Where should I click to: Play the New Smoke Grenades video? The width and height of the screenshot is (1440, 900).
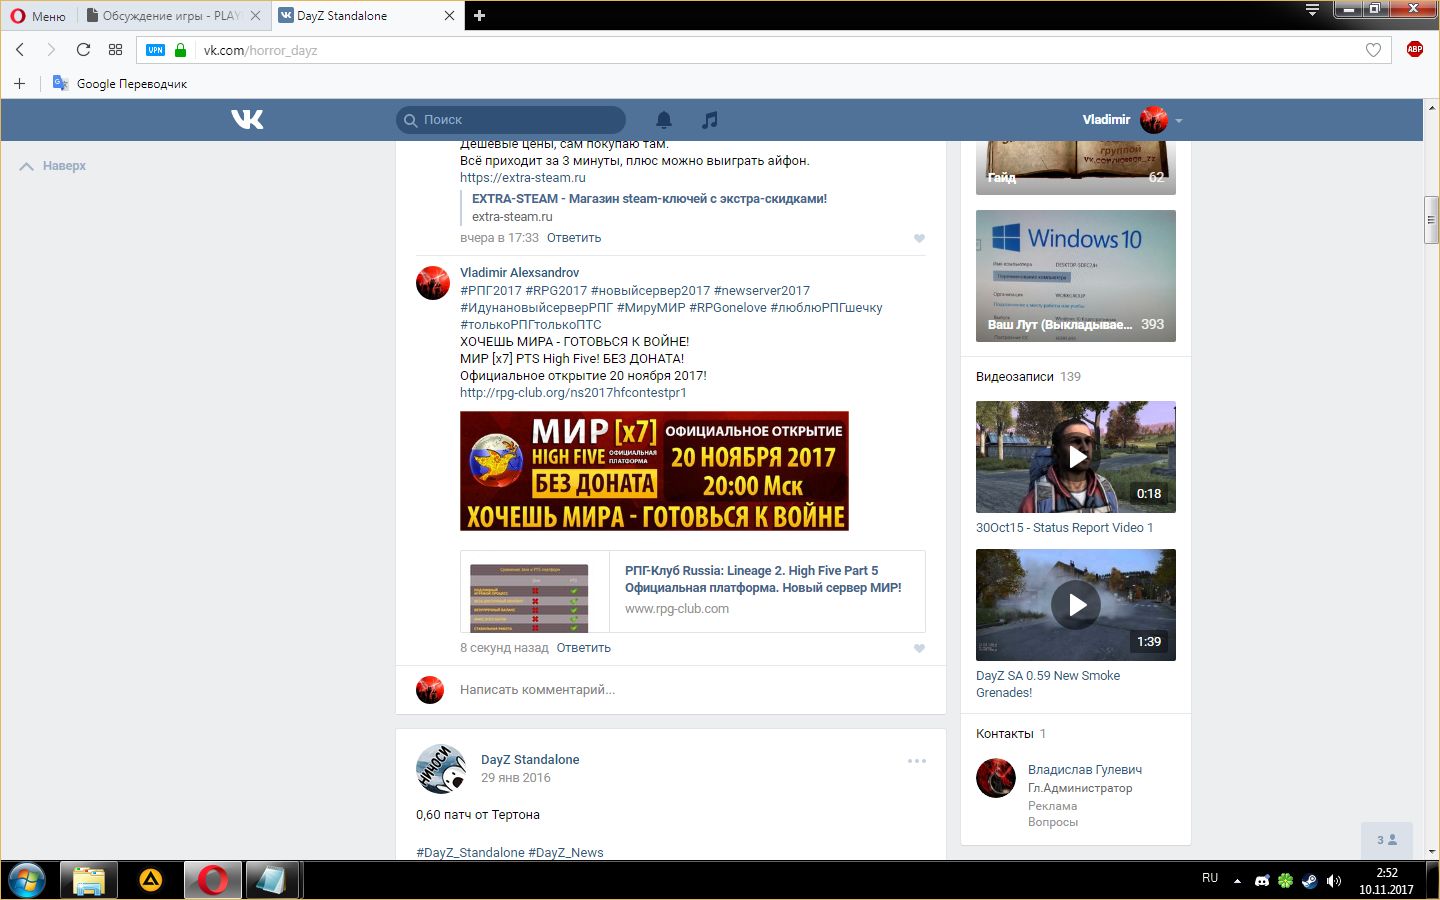(x=1076, y=605)
